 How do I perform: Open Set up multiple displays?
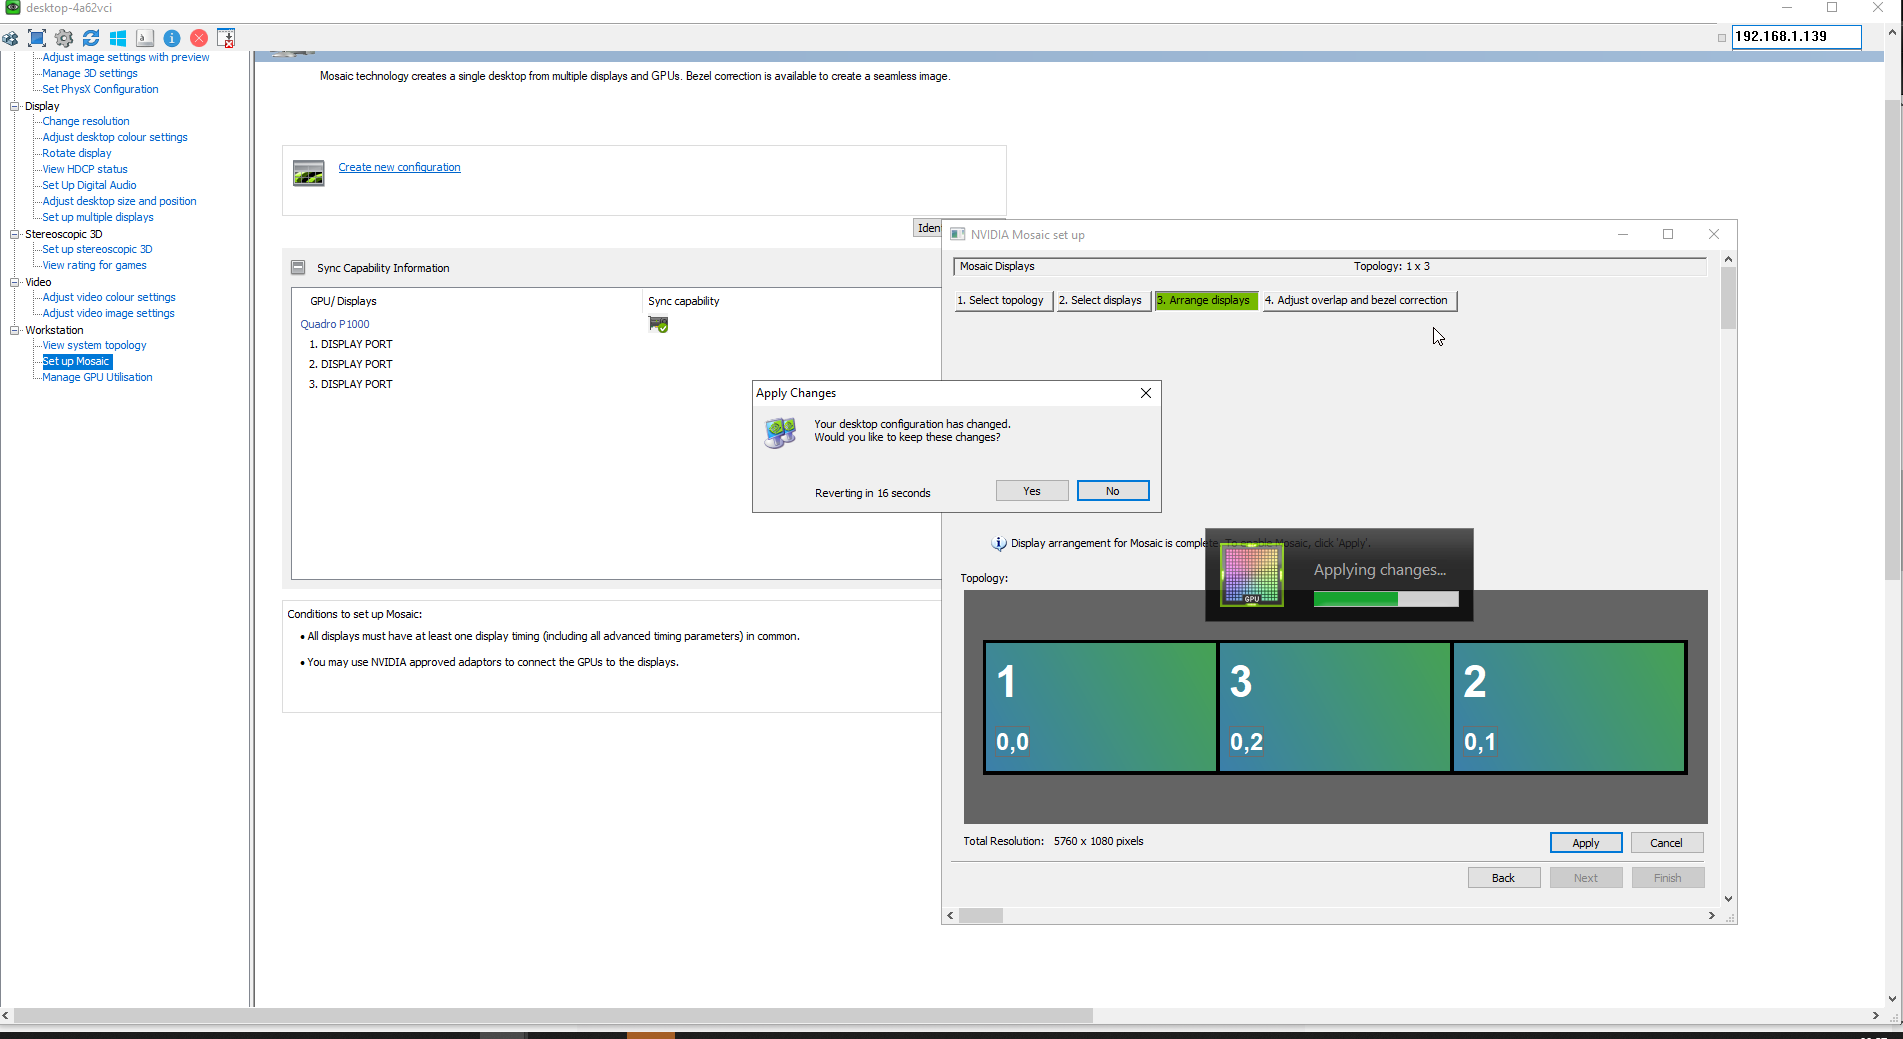coord(98,217)
